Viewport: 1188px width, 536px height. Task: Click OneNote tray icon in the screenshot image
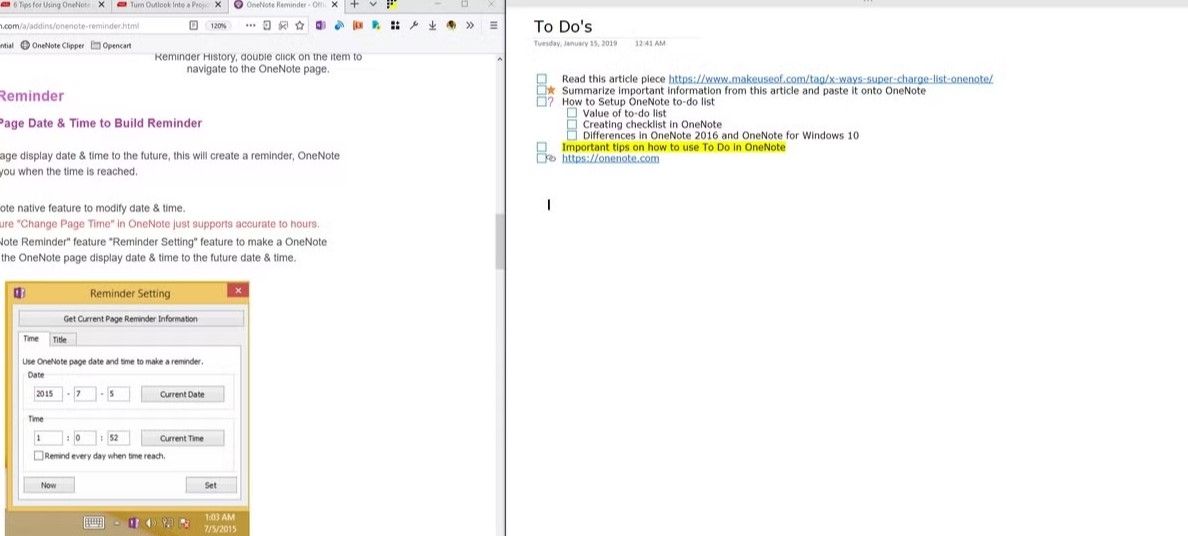click(133, 522)
